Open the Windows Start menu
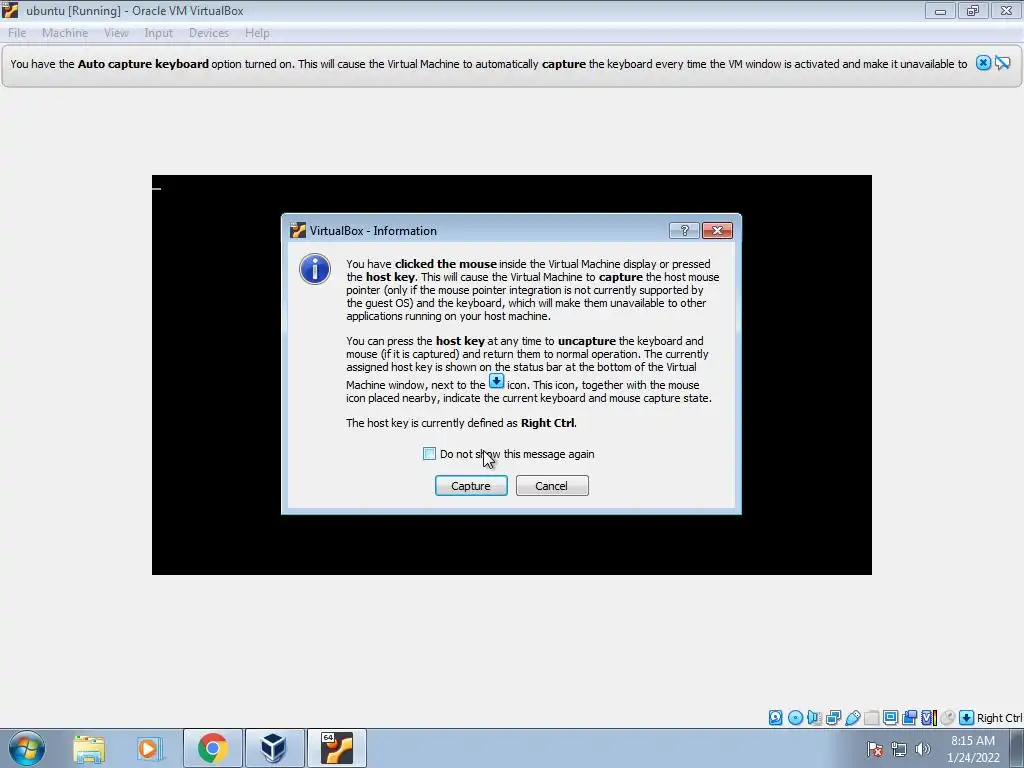The height and width of the screenshot is (768, 1024). [27, 748]
